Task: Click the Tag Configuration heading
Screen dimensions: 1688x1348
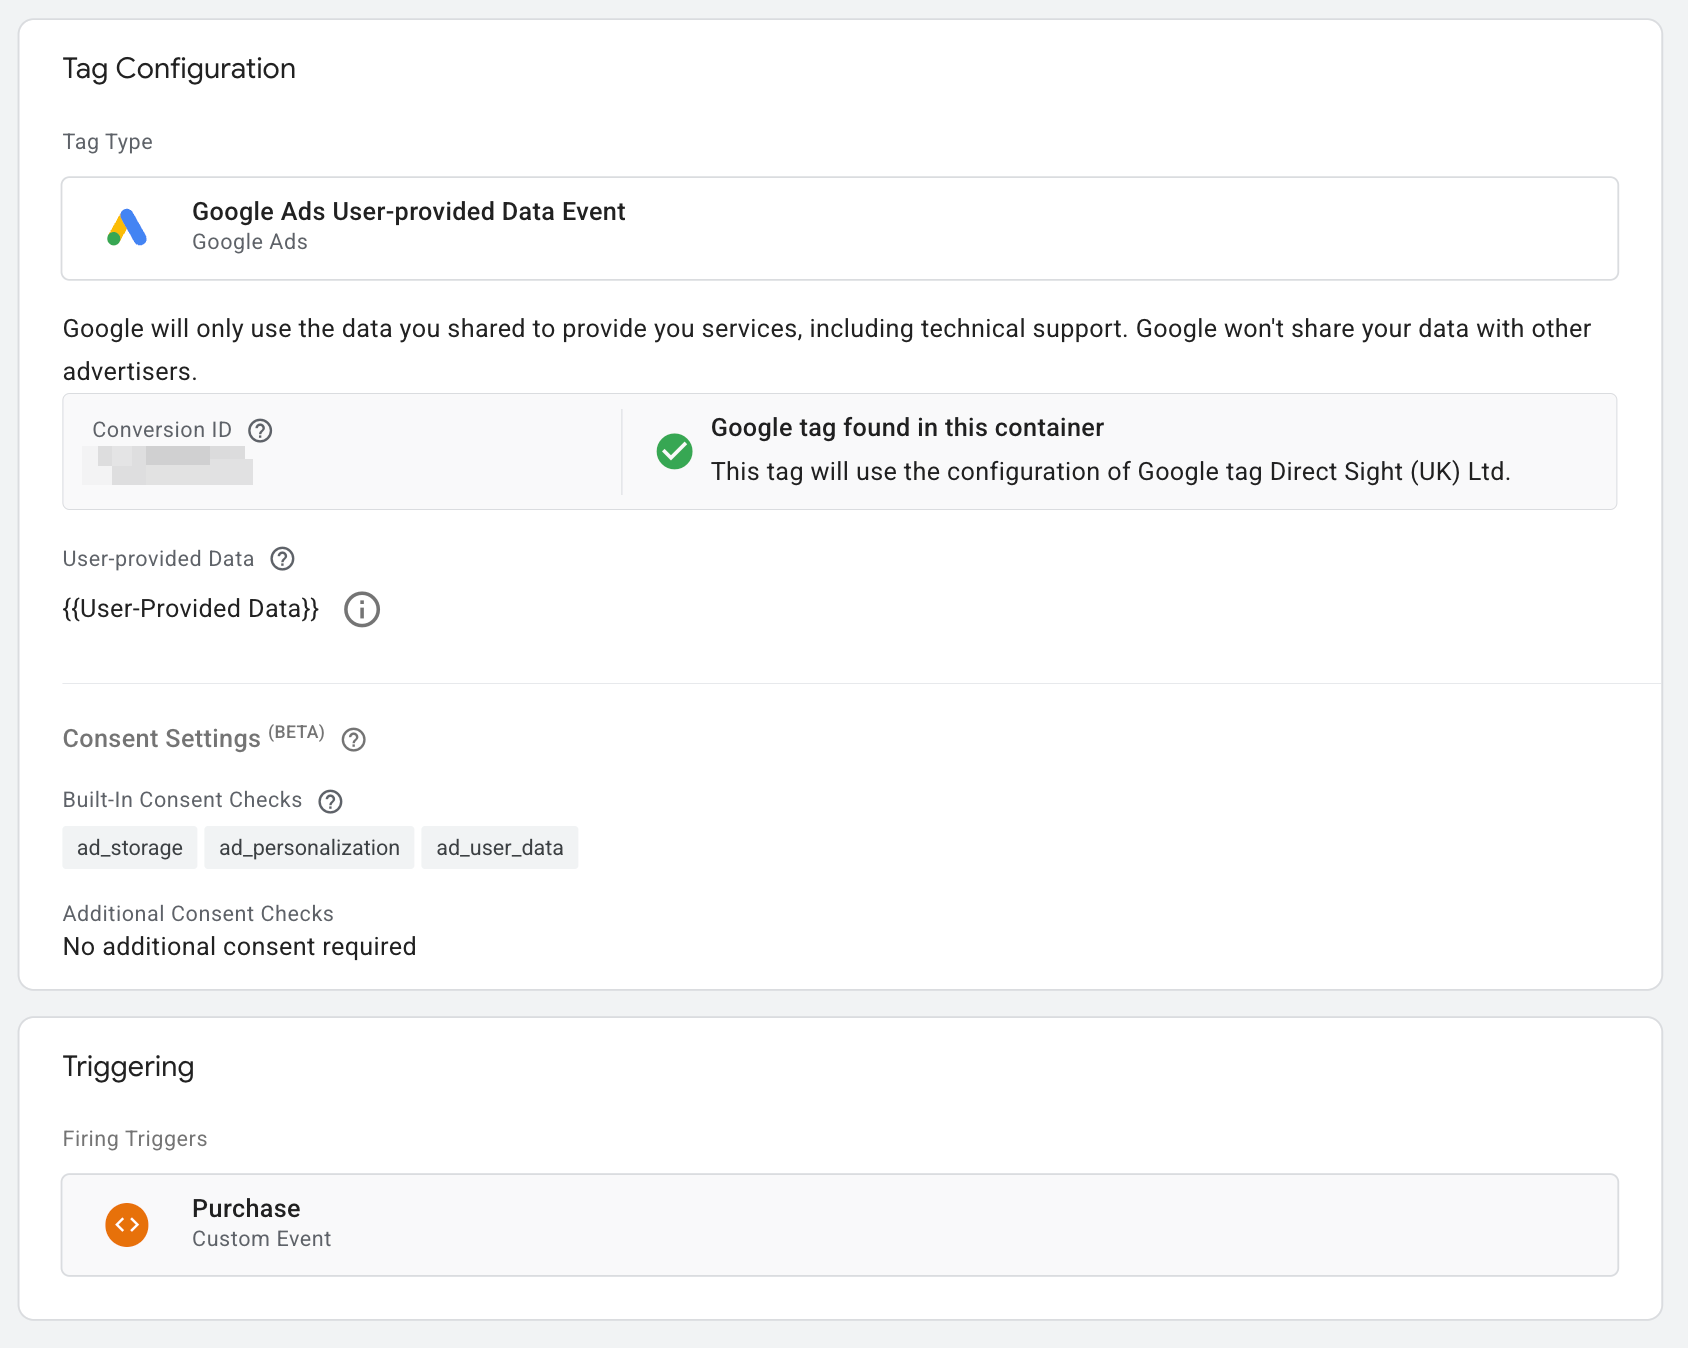Action: coord(179,69)
